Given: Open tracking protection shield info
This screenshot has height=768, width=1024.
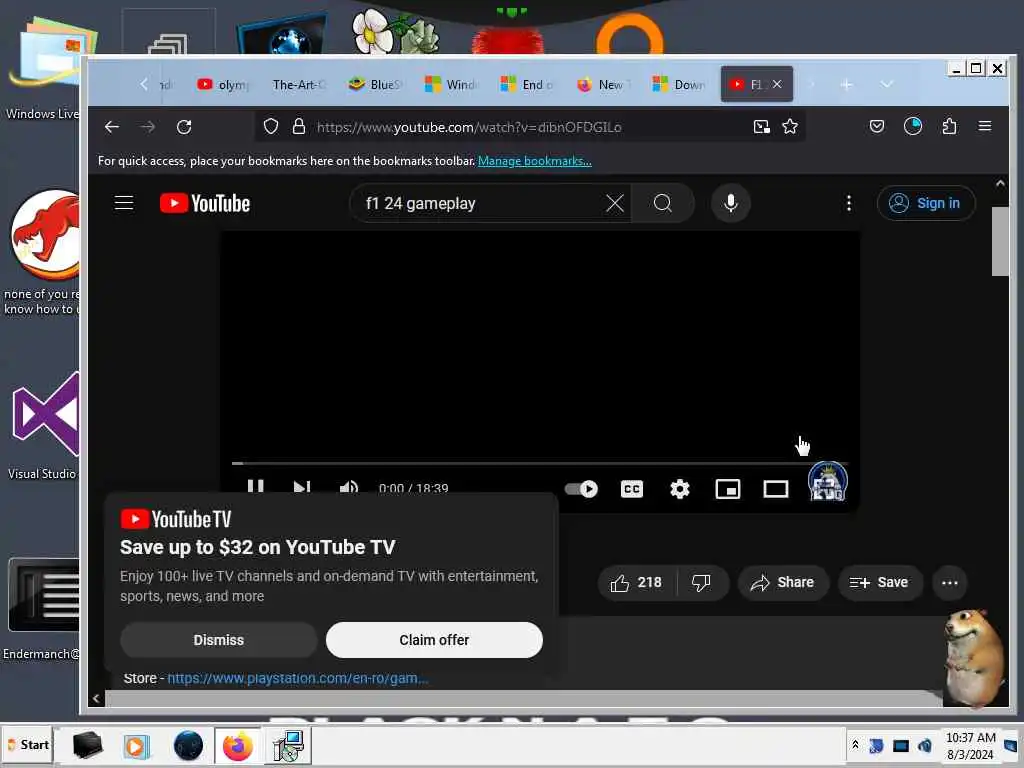Looking at the screenshot, I should [270, 127].
